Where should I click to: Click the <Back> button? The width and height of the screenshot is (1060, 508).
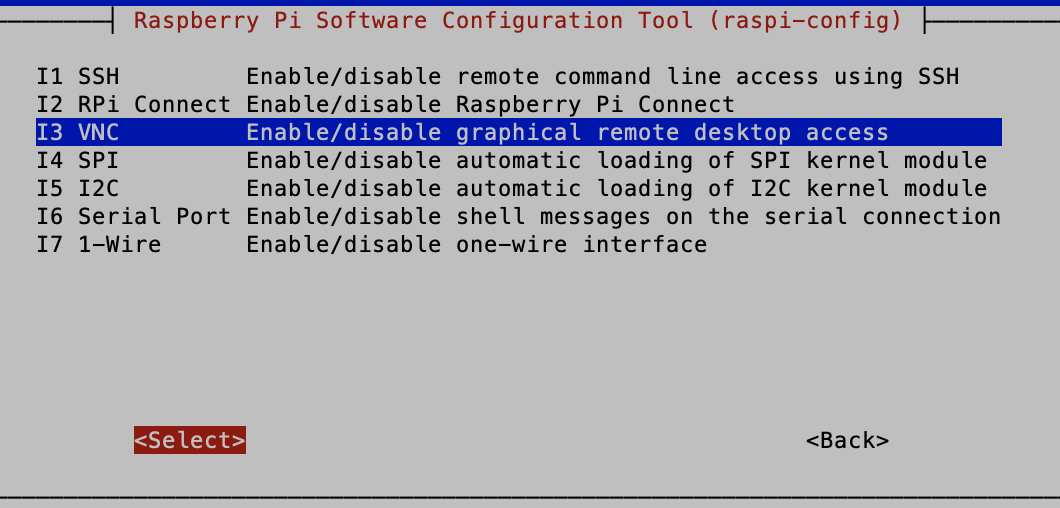[x=847, y=440]
